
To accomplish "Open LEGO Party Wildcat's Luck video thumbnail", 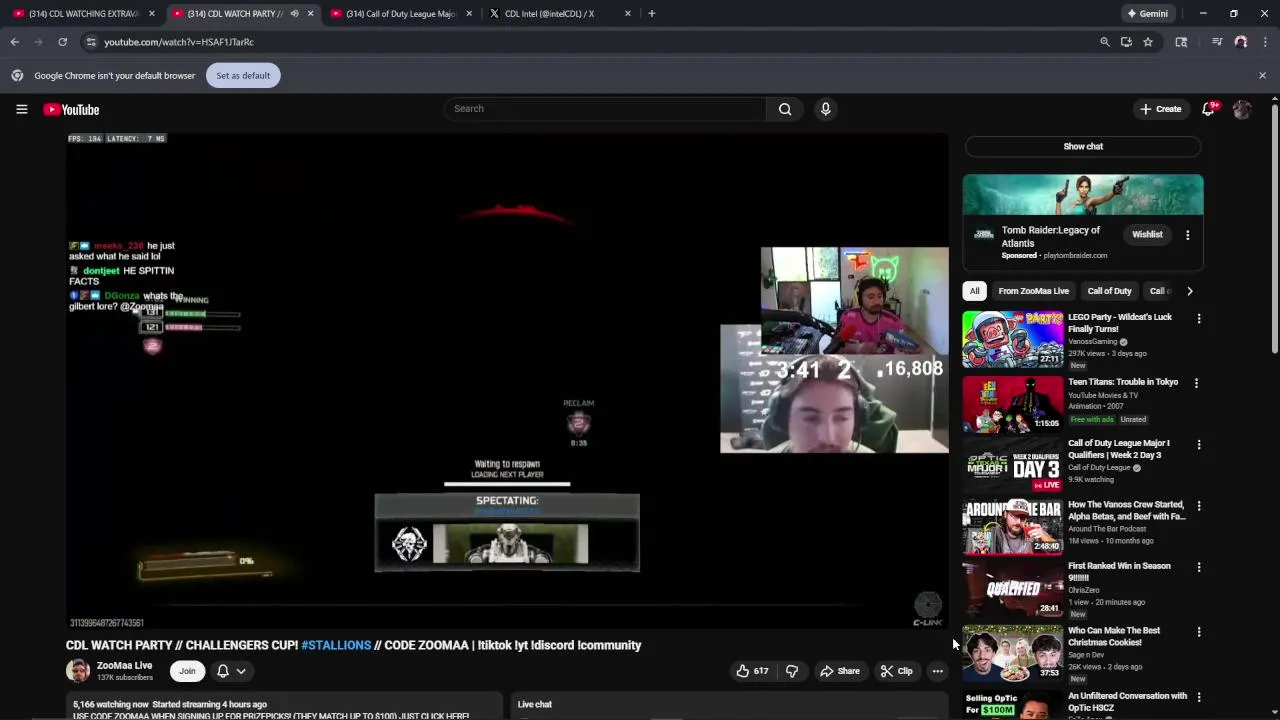I will (x=1013, y=339).
